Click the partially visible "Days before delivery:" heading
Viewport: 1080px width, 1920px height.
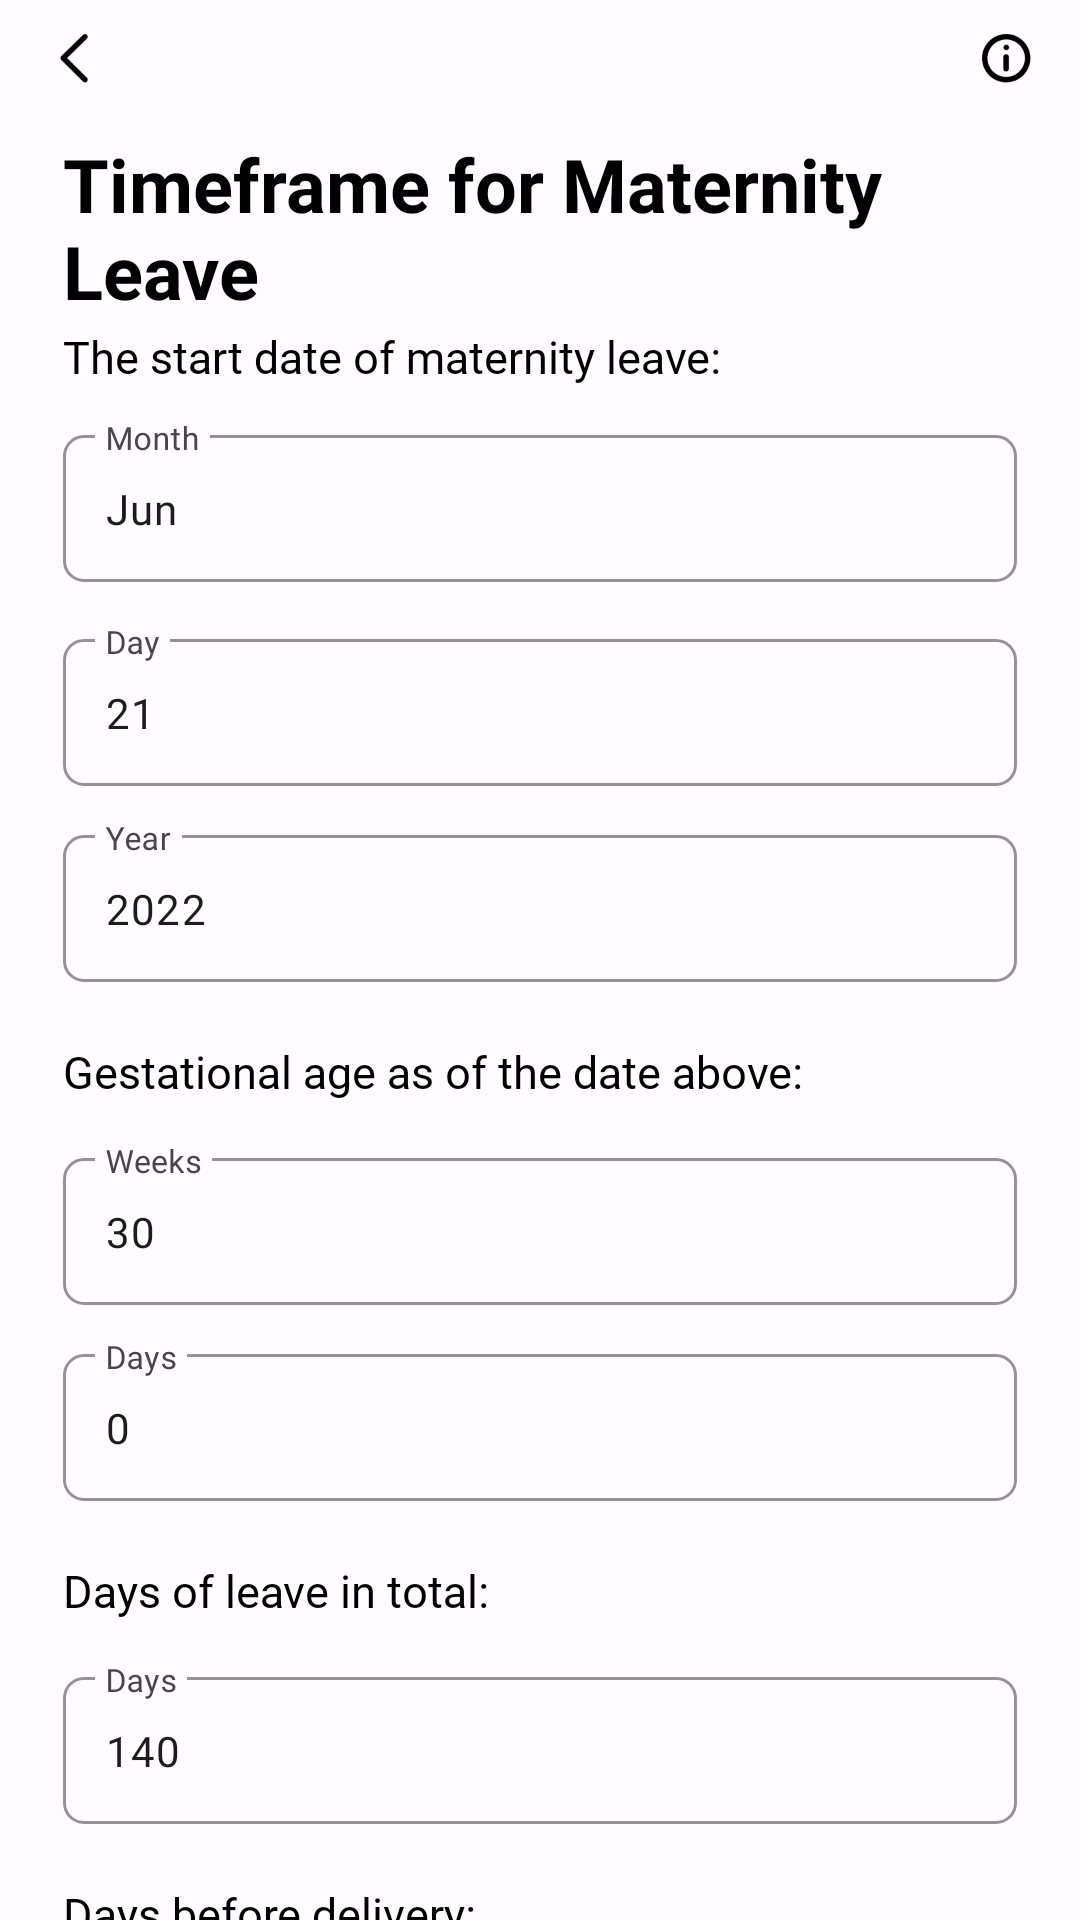[x=270, y=1906]
